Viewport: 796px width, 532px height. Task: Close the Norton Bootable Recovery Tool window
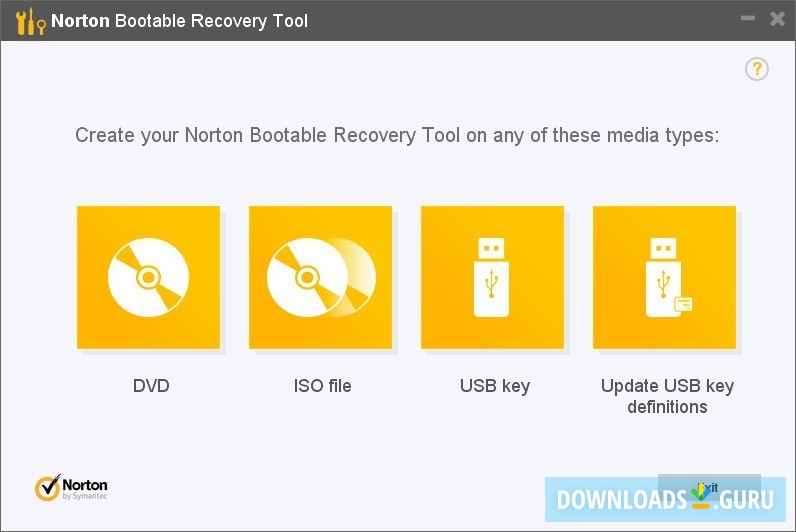[x=777, y=19]
